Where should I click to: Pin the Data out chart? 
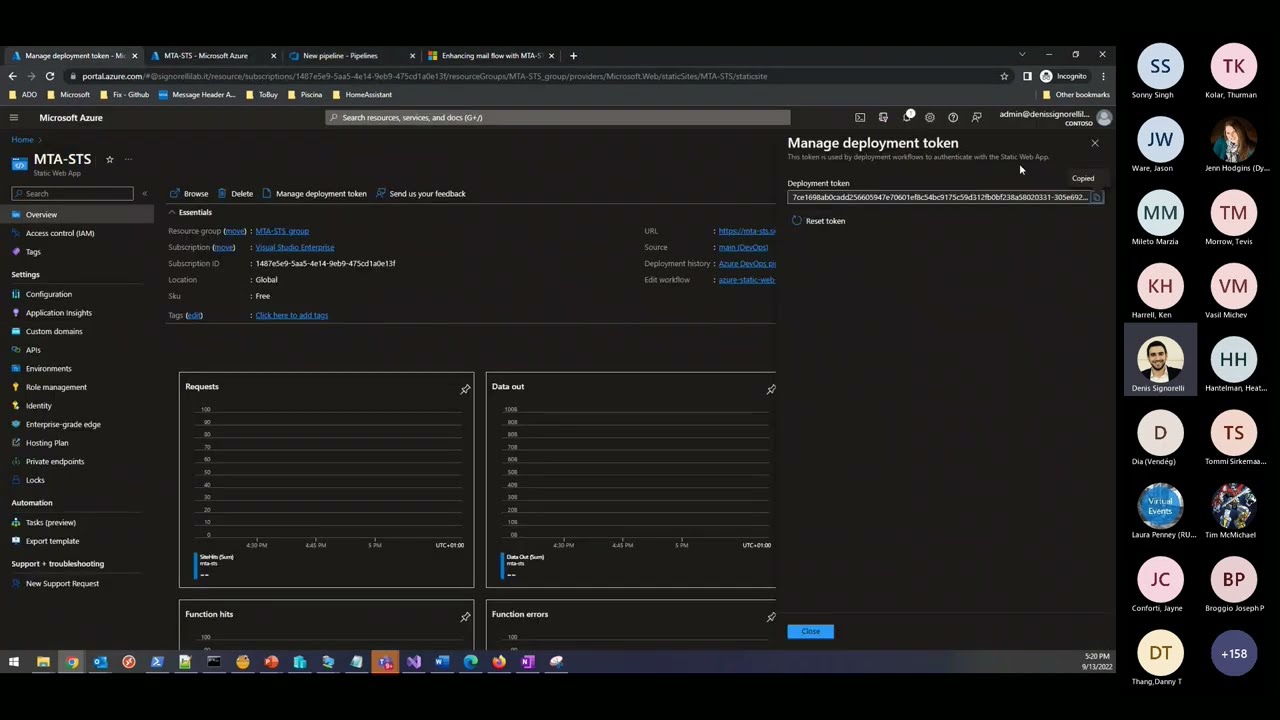pyautogui.click(x=771, y=389)
